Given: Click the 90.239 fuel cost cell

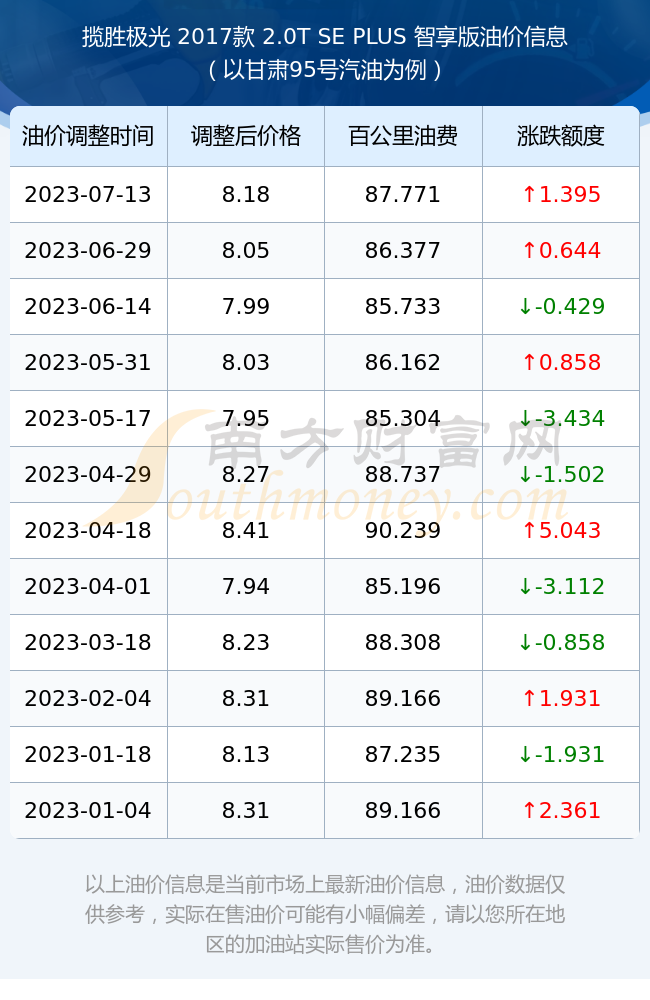Looking at the screenshot, I should (x=403, y=530).
